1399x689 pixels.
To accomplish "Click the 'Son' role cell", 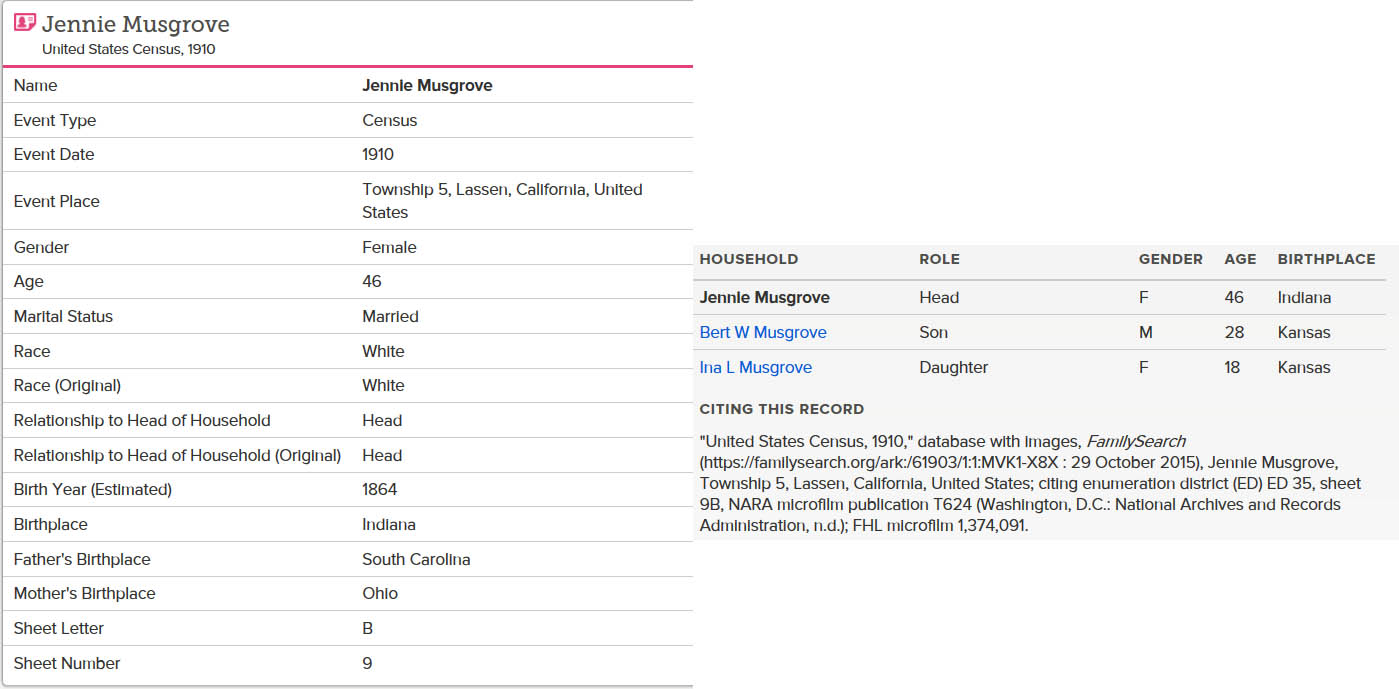I will (934, 332).
